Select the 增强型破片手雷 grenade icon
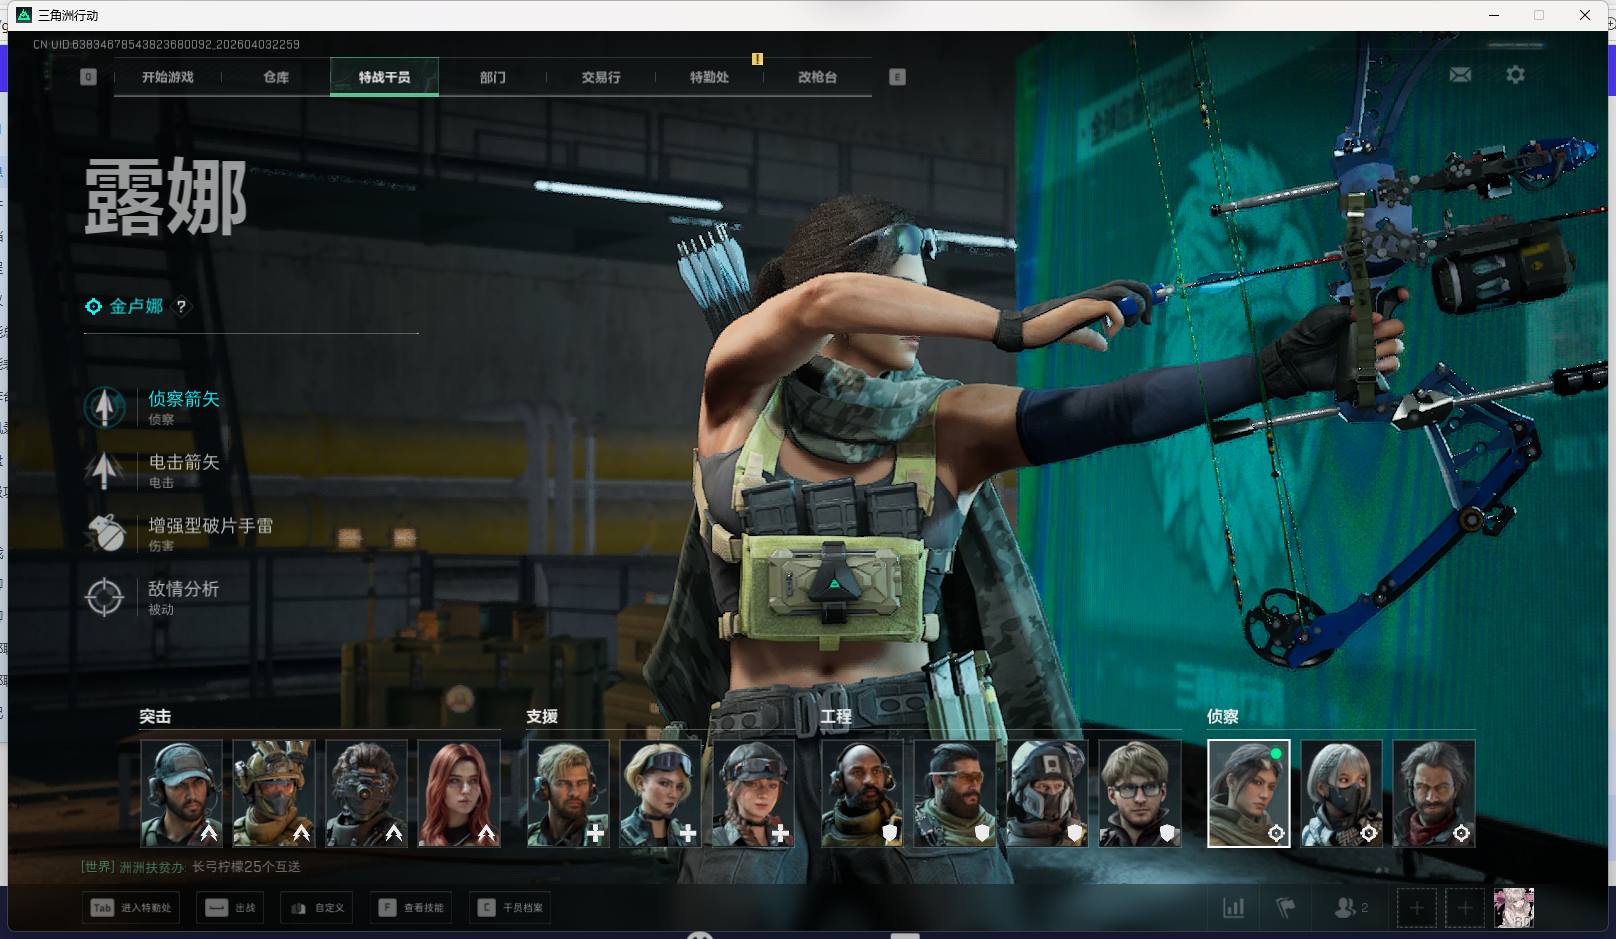Image resolution: width=1616 pixels, height=939 pixels. [x=105, y=533]
